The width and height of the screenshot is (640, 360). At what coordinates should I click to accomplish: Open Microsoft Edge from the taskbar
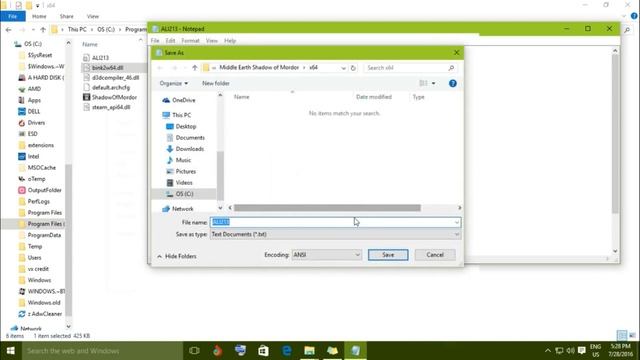287,351
